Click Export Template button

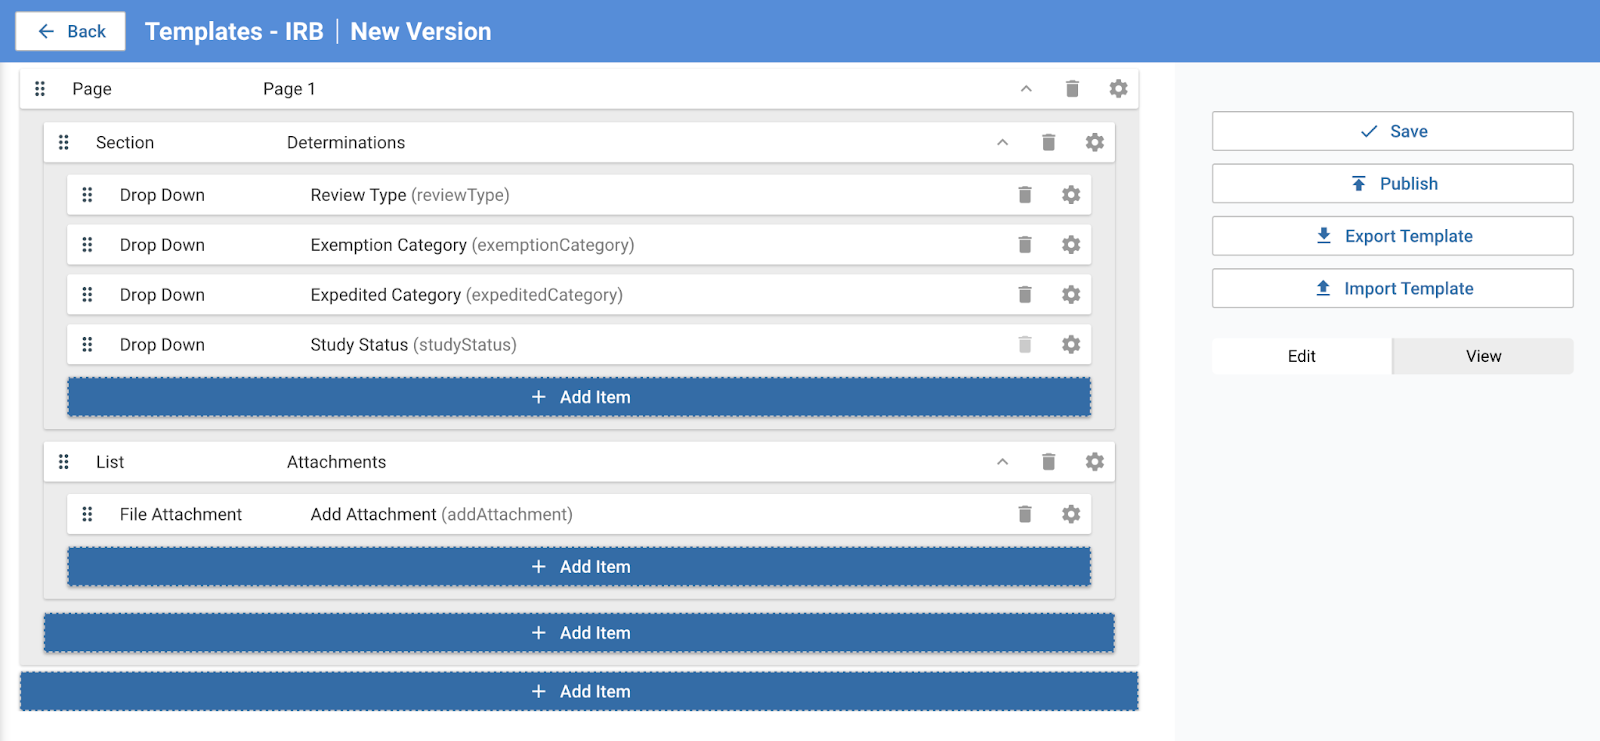click(x=1392, y=236)
